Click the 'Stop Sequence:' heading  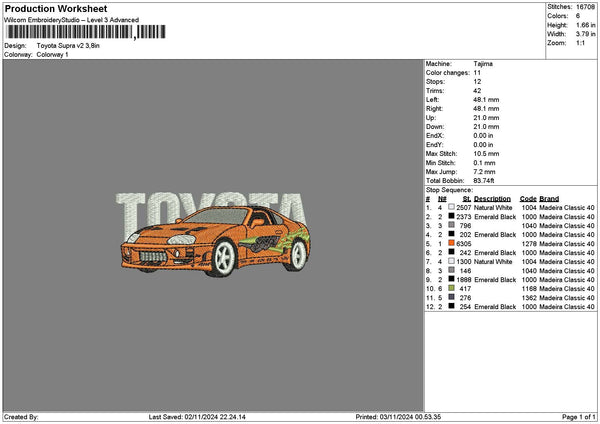(x=449, y=190)
